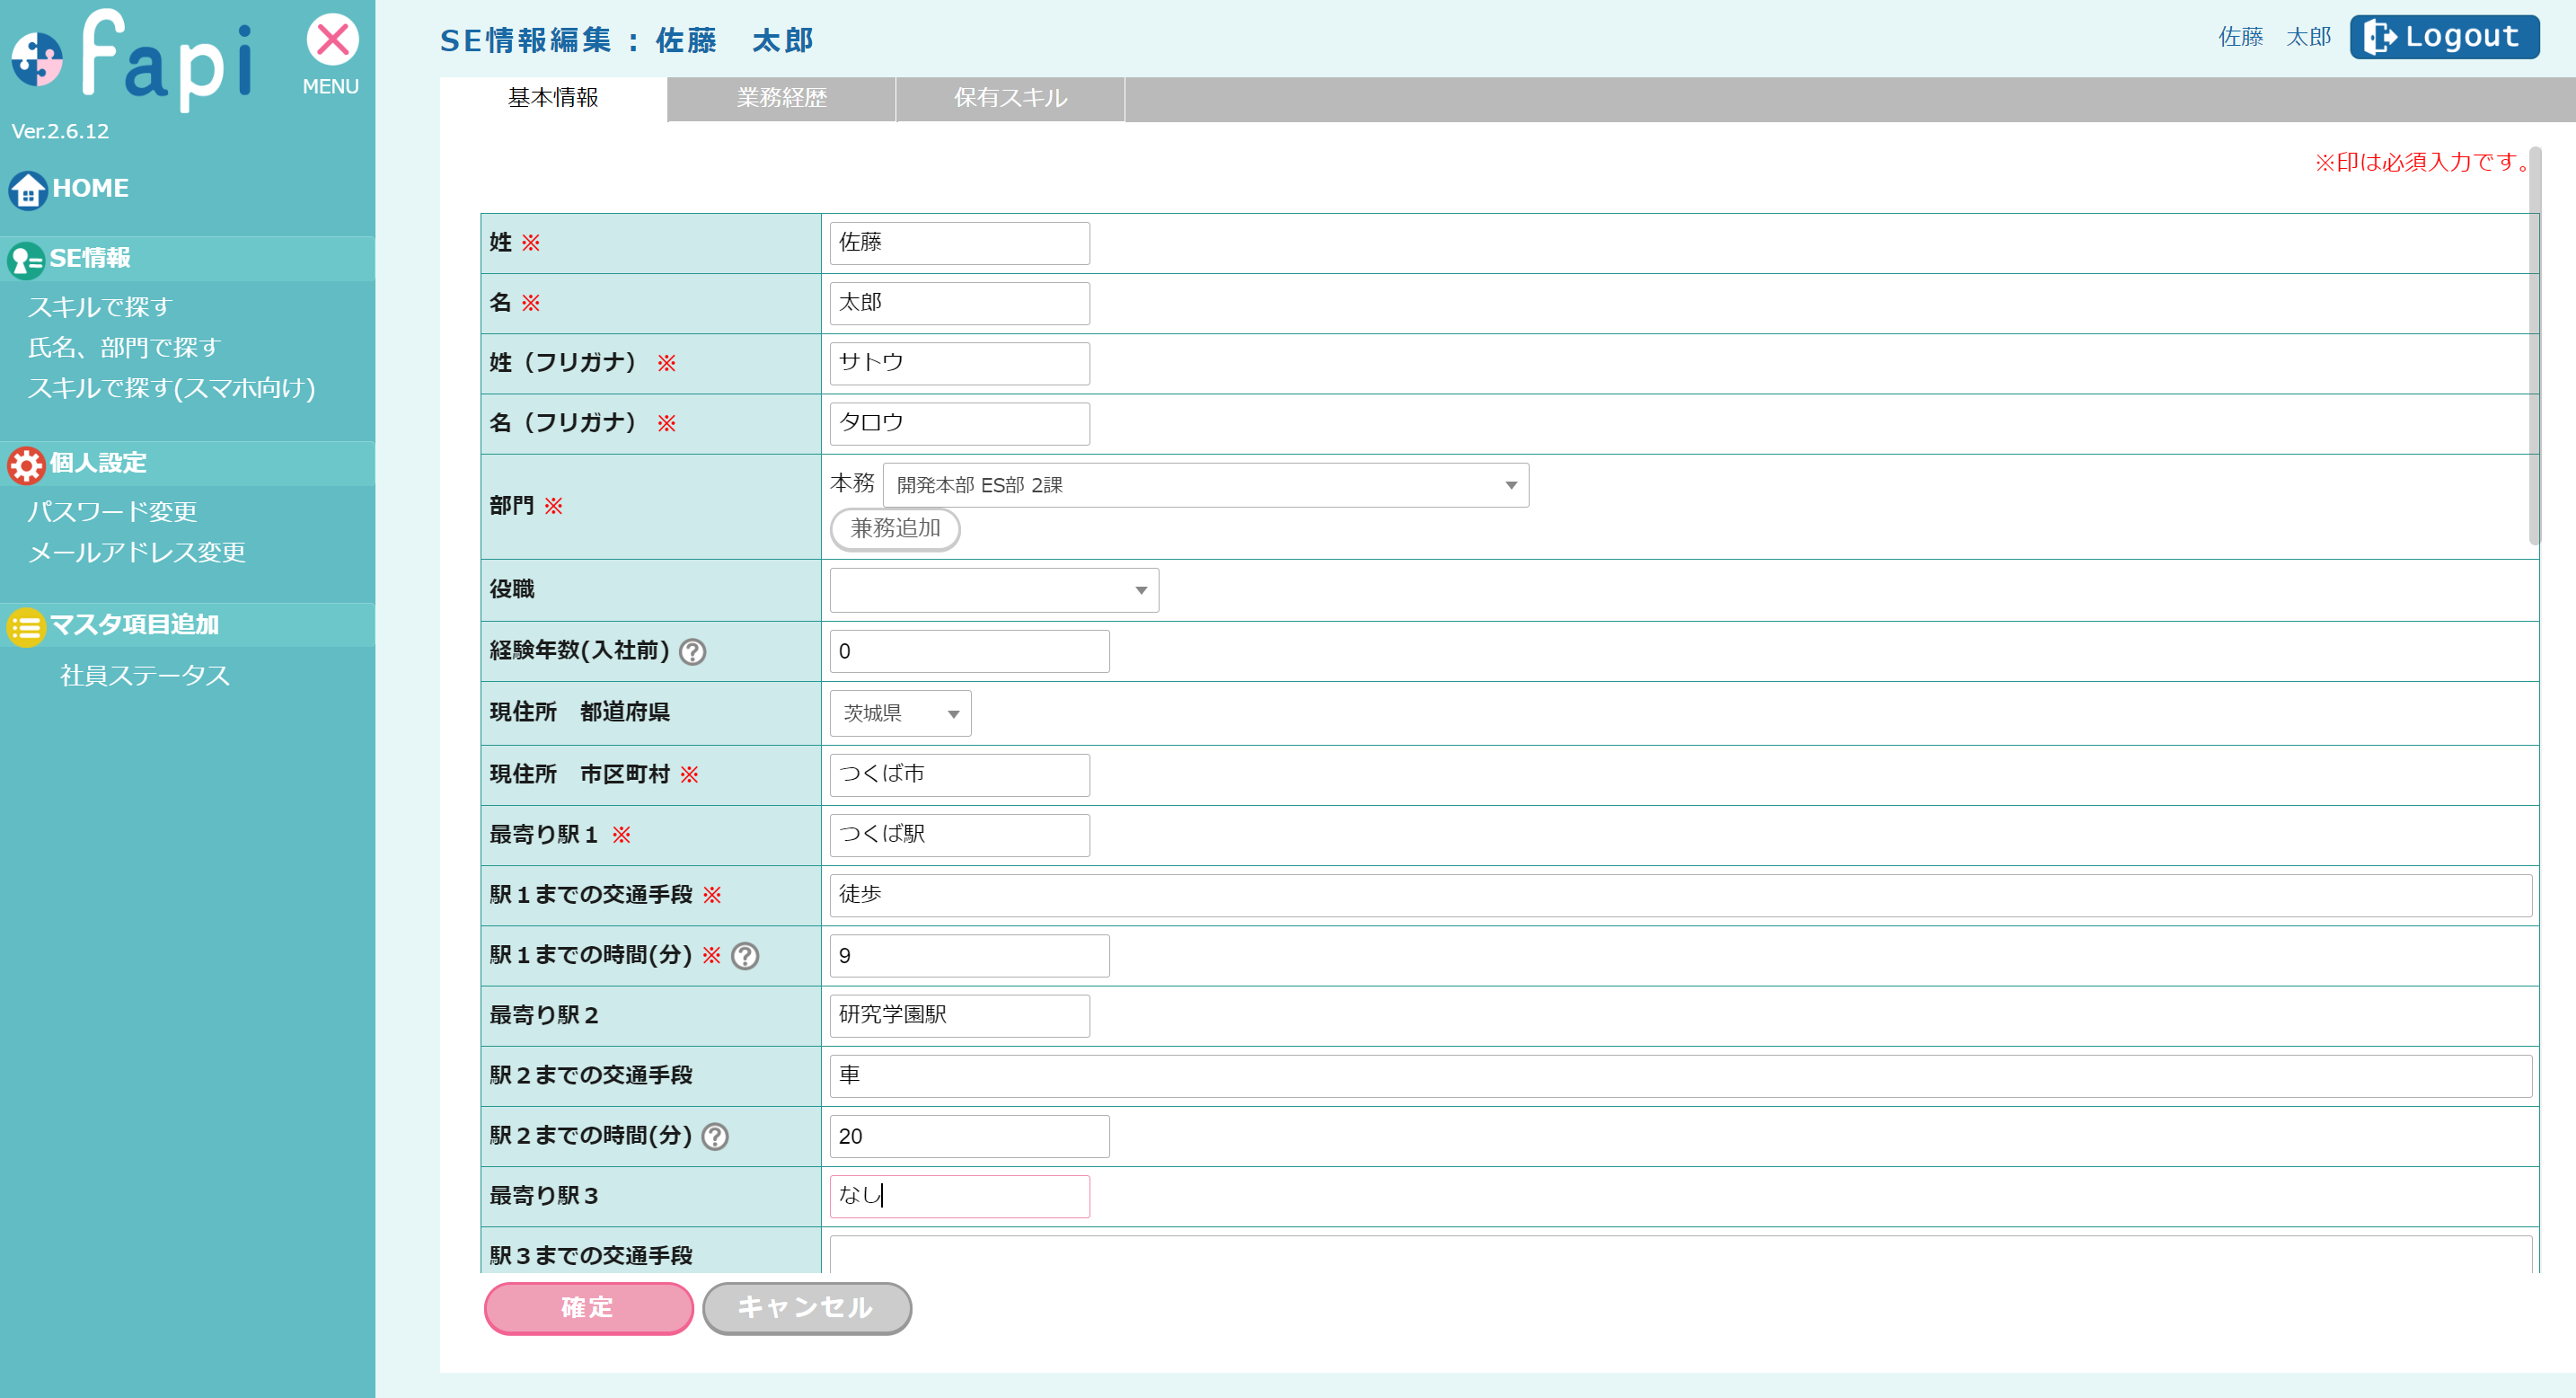Click the SE情報 person icon
Image resolution: width=2576 pixels, height=1398 pixels.
(26, 260)
